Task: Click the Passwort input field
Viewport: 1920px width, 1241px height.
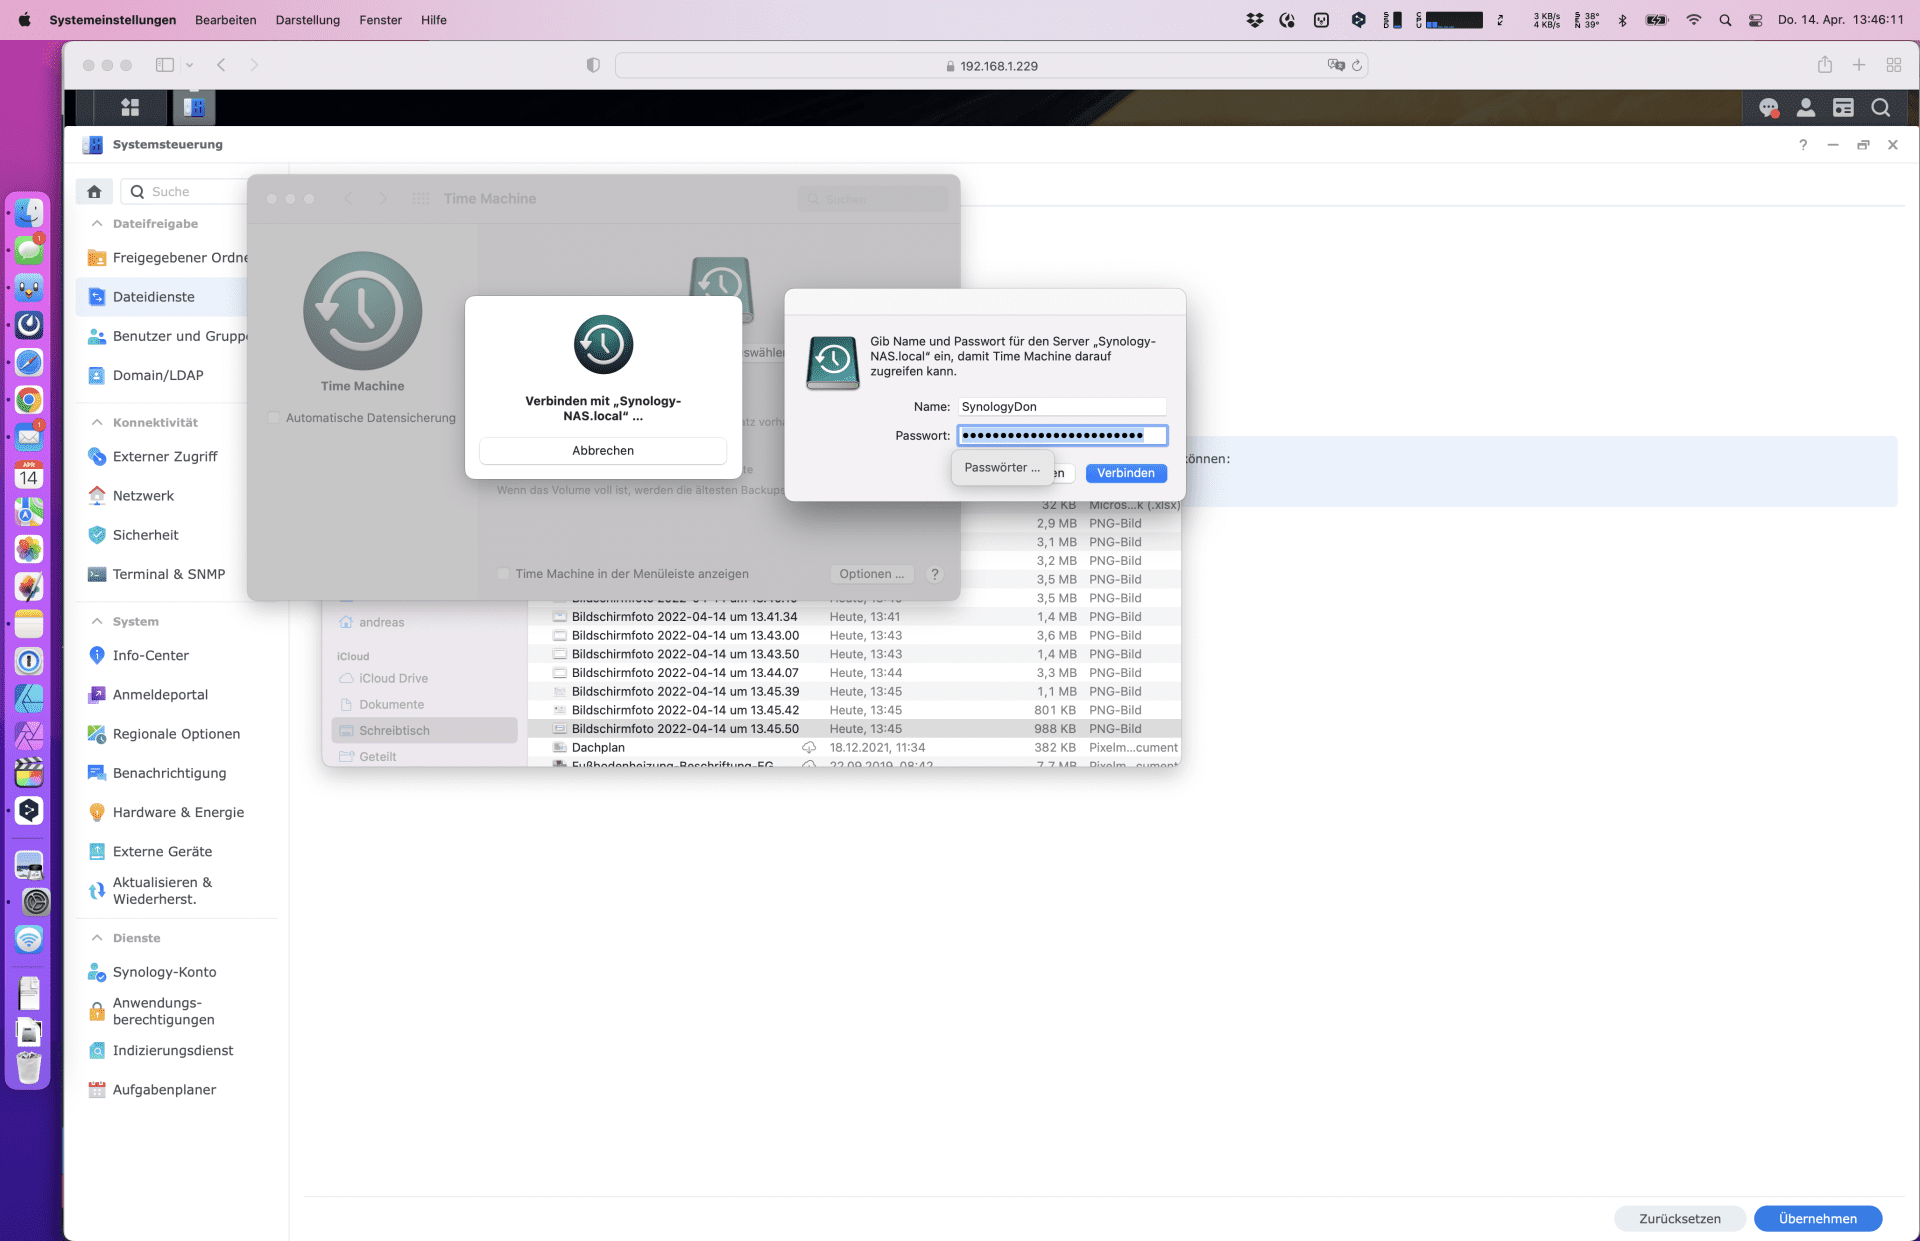Action: pyautogui.click(x=1062, y=435)
